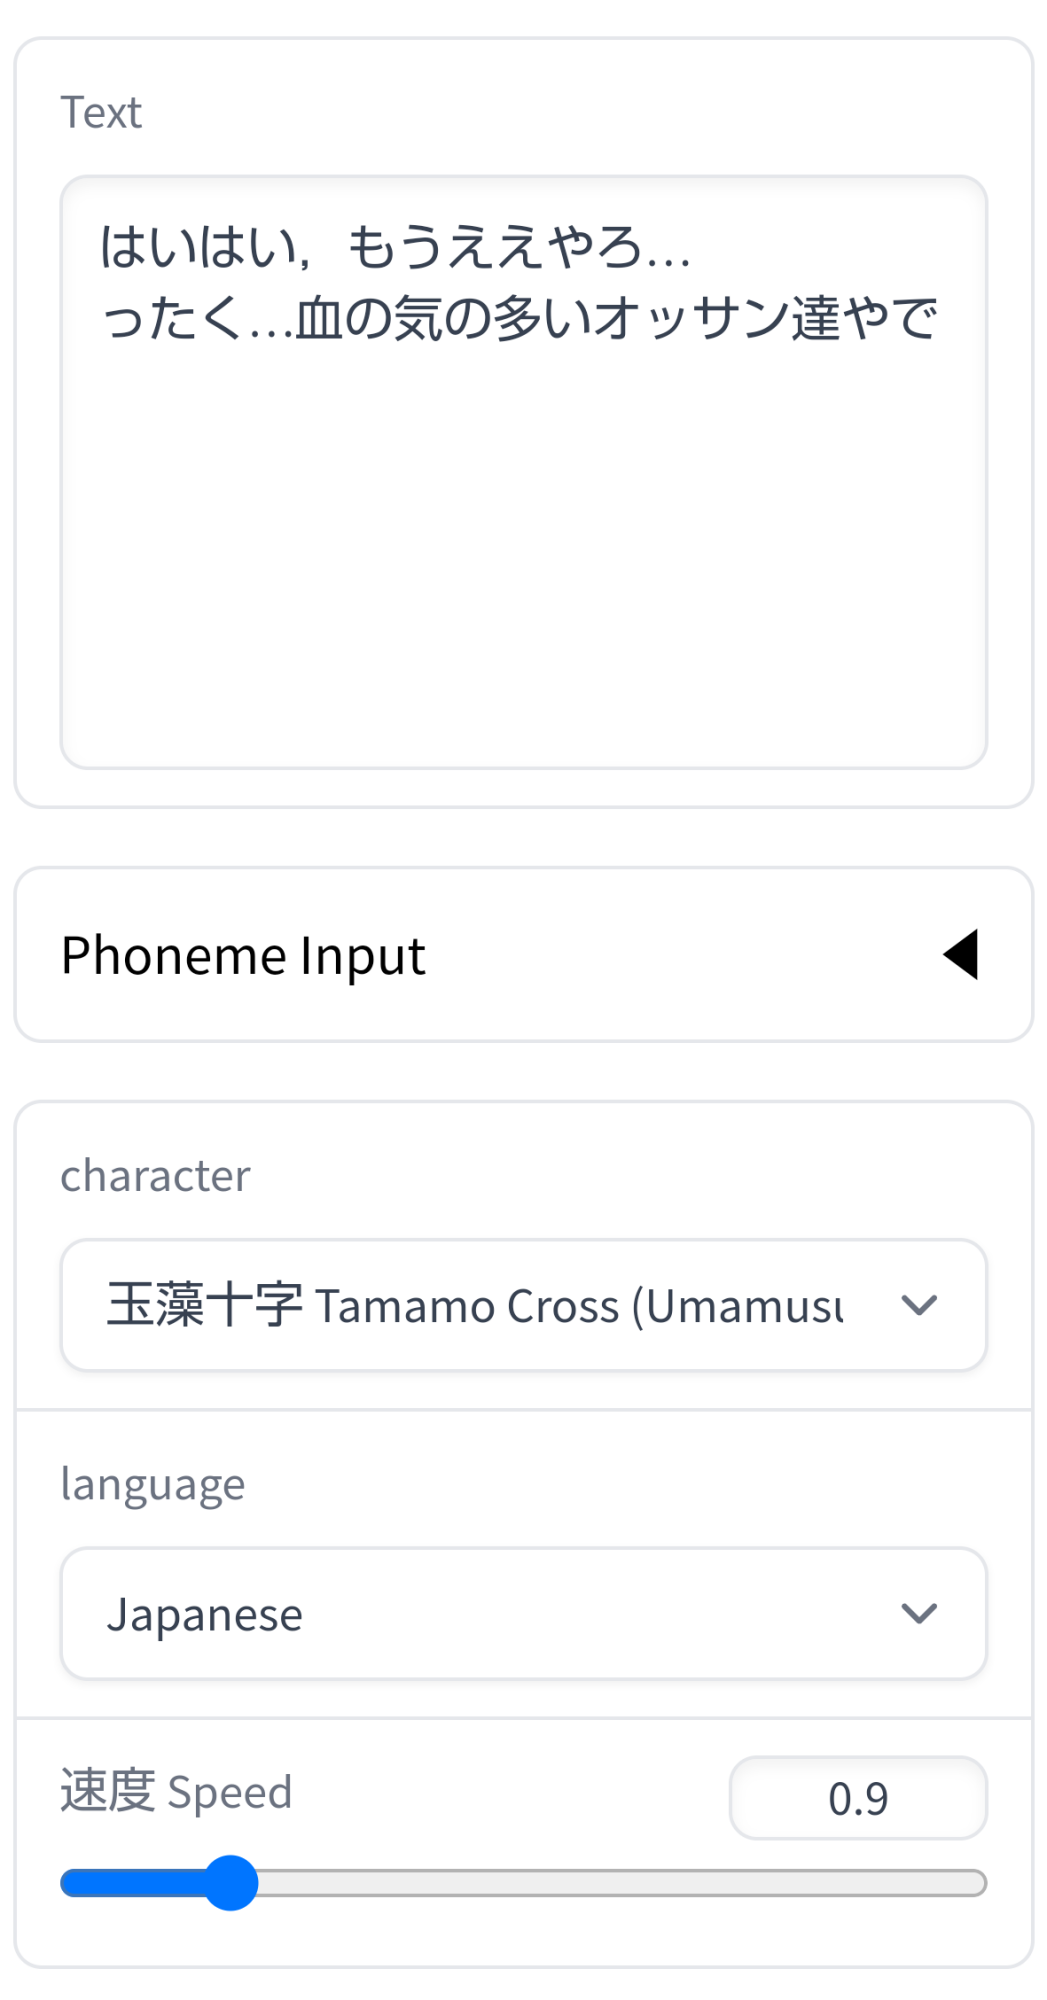Click the blue speed slider handle
The image size is (1047, 2000).
tap(231, 1883)
